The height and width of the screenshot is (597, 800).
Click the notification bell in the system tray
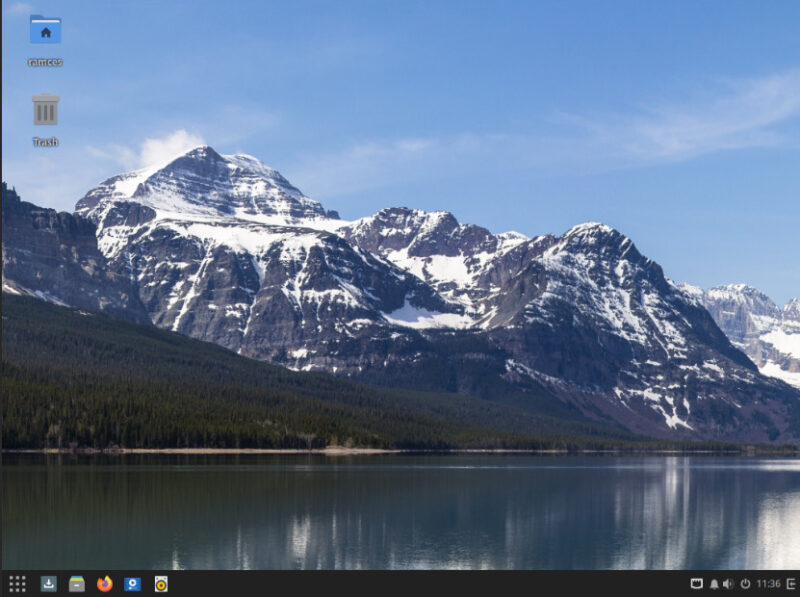click(x=714, y=583)
